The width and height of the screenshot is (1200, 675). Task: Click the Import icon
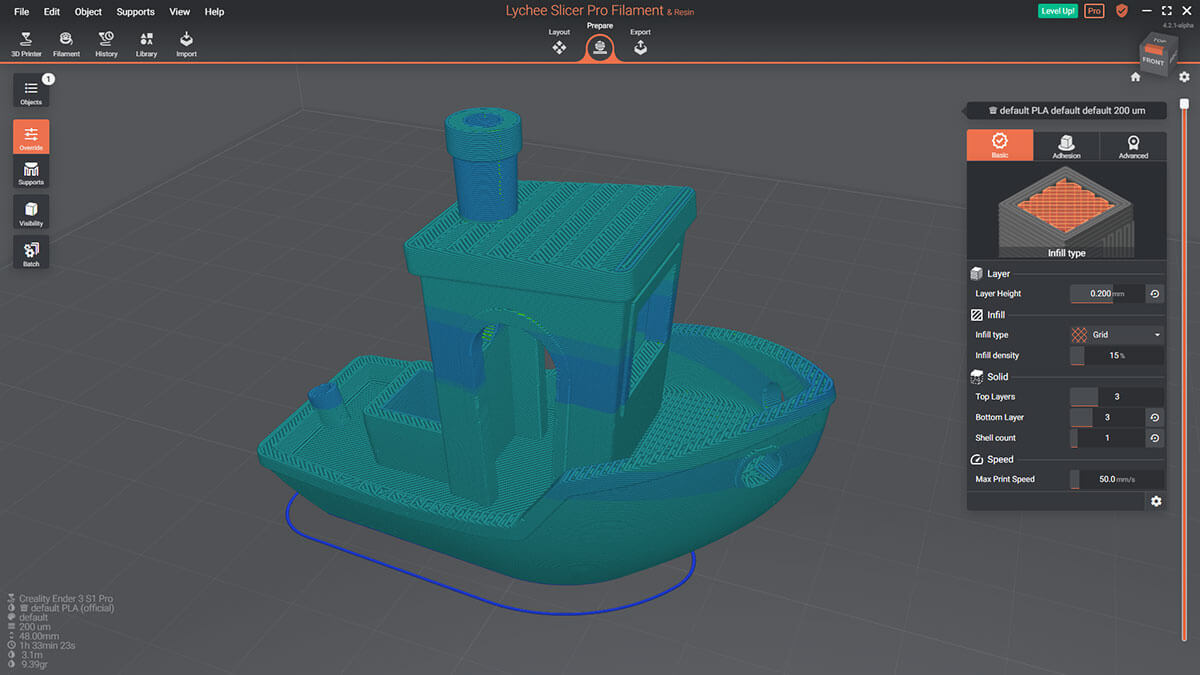pos(186,42)
